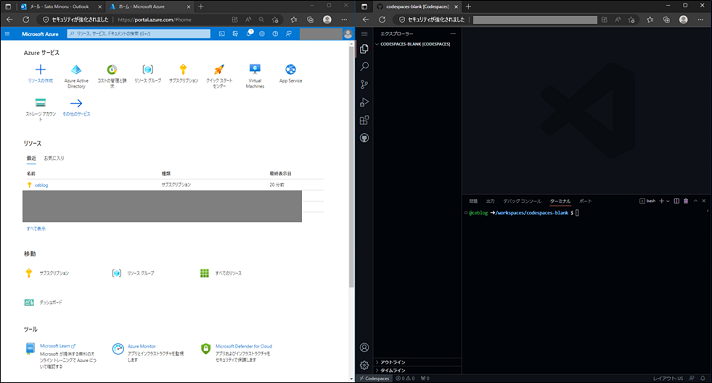Click Azure portal search field
The height and width of the screenshot is (383, 712).
pyautogui.click(x=138, y=34)
